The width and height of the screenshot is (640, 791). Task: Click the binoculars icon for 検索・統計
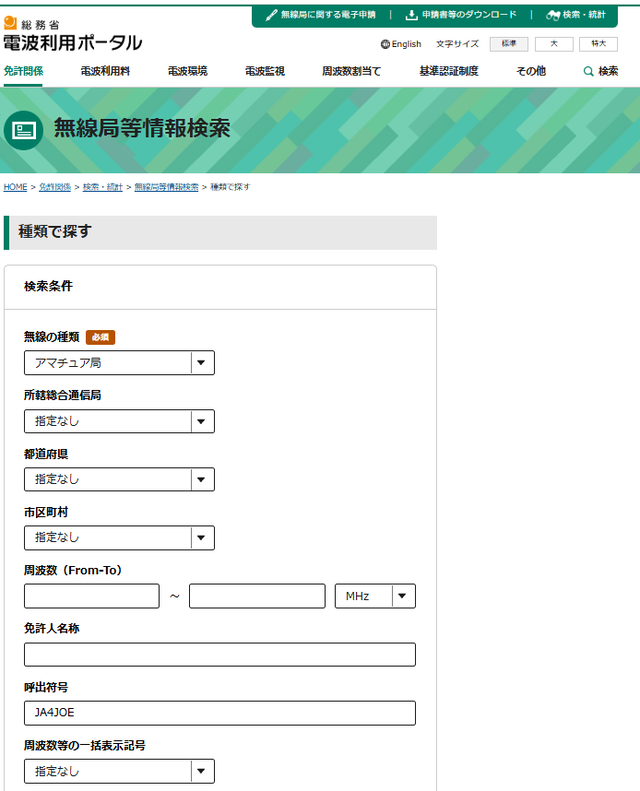coord(553,15)
